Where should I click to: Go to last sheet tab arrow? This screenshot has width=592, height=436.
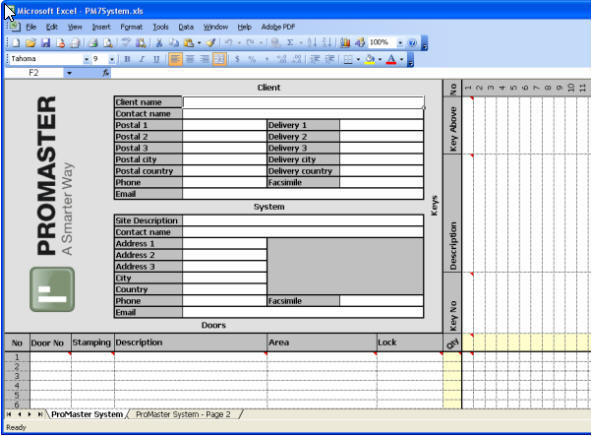pos(40,414)
